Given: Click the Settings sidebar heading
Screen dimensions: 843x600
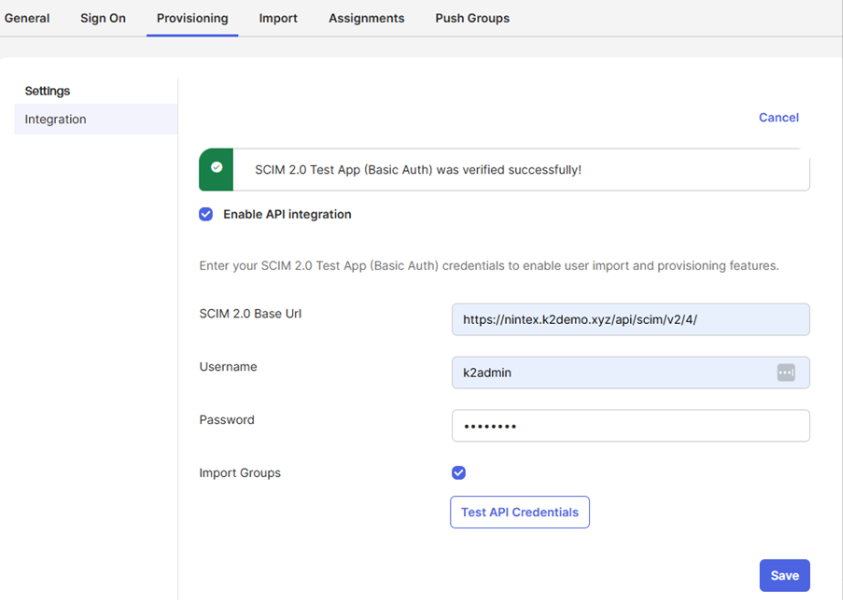Looking at the screenshot, I should (x=47, y=91).
